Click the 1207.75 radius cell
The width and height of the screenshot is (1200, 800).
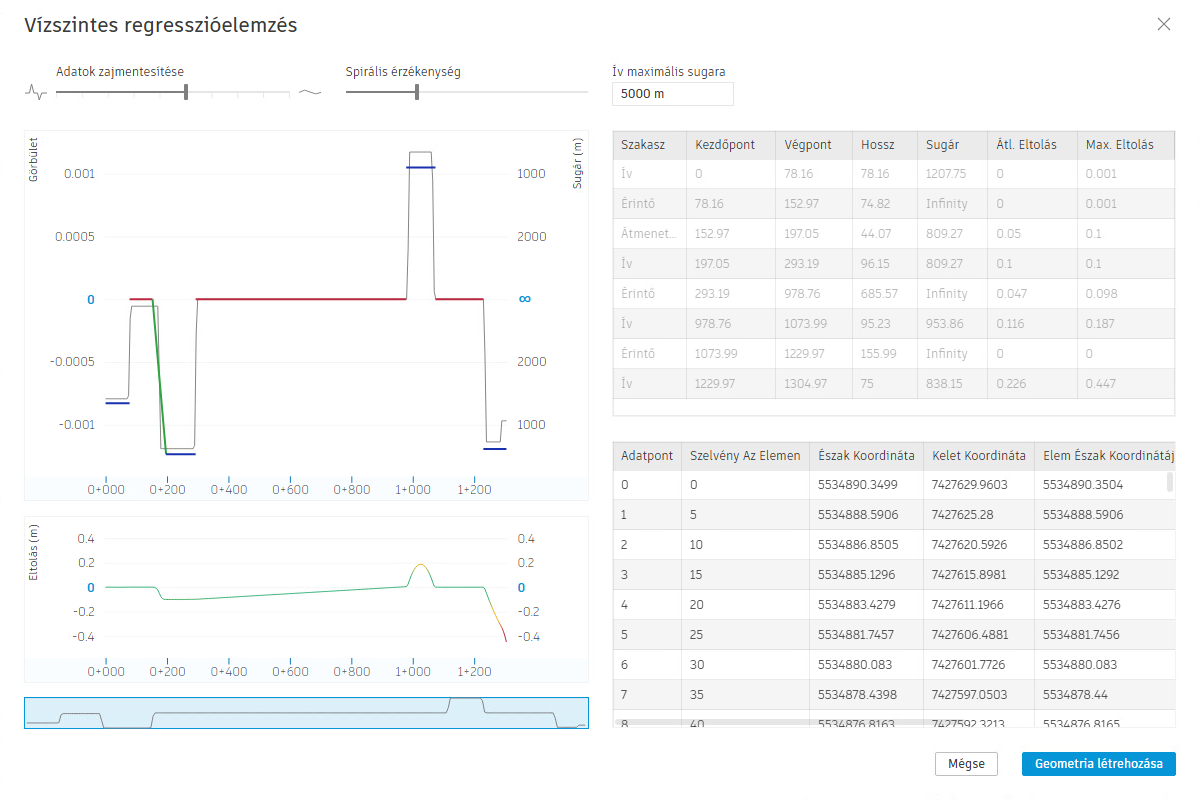coord(952,174)
